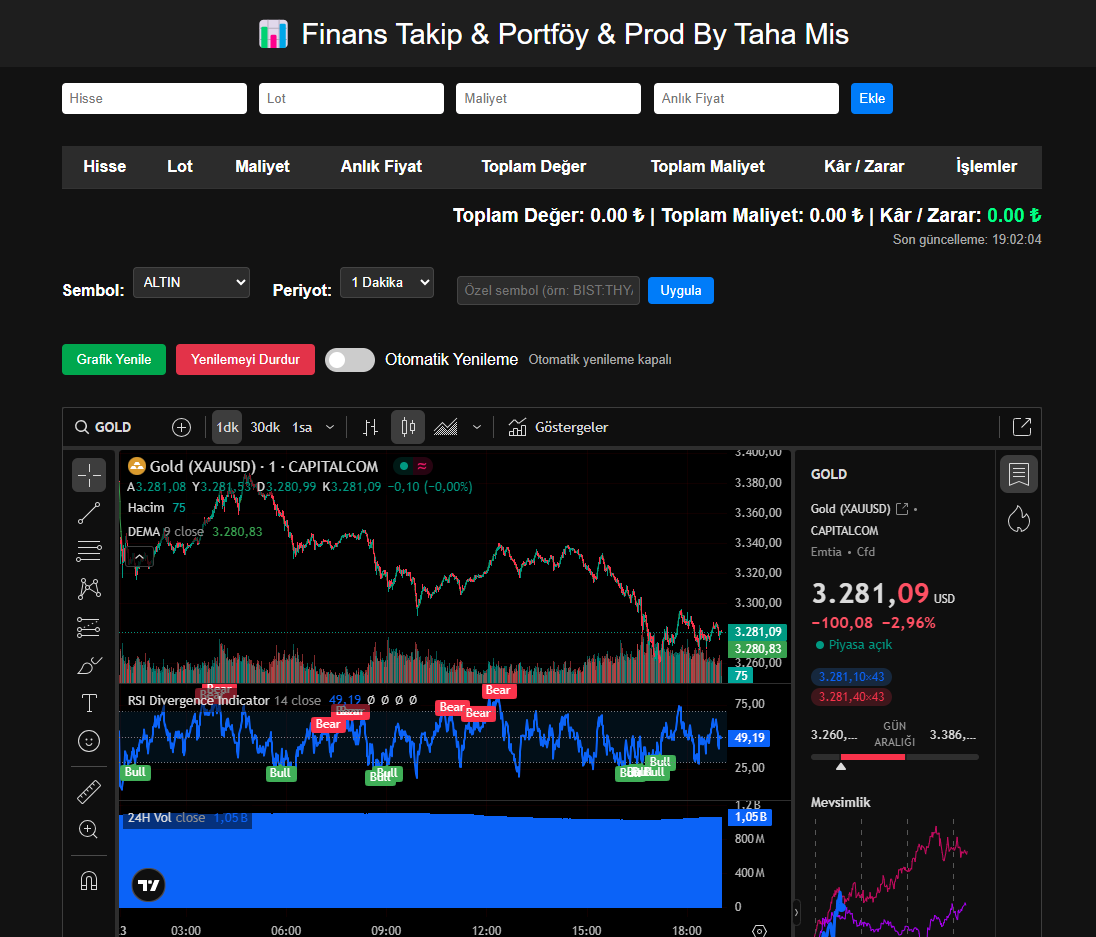1096x937 pixels.
Task: Open the Göstergeler indicators menu
Action: 558,428
